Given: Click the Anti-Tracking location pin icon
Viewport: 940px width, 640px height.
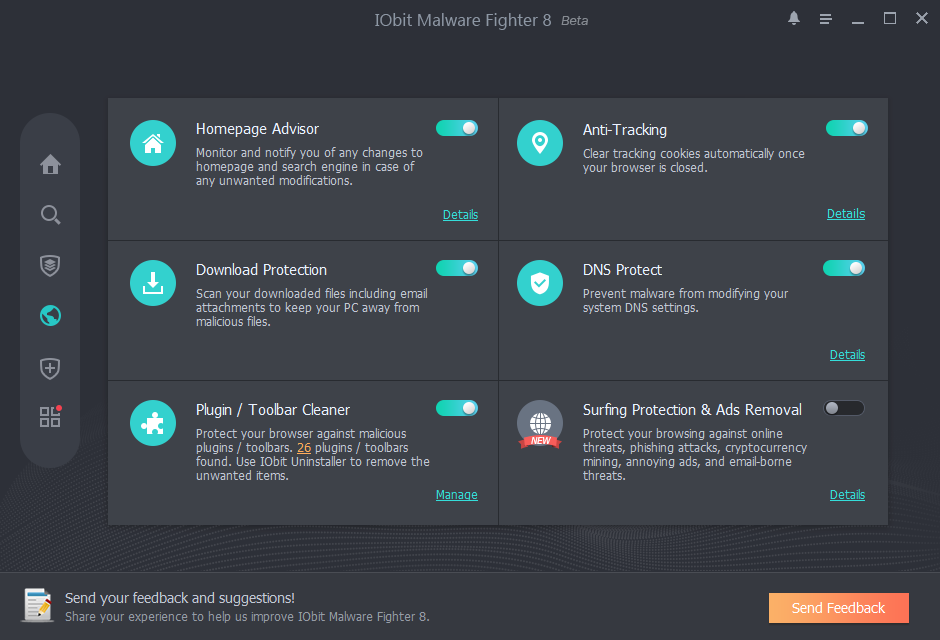Looking at the screenshot, I should (540, 144).
